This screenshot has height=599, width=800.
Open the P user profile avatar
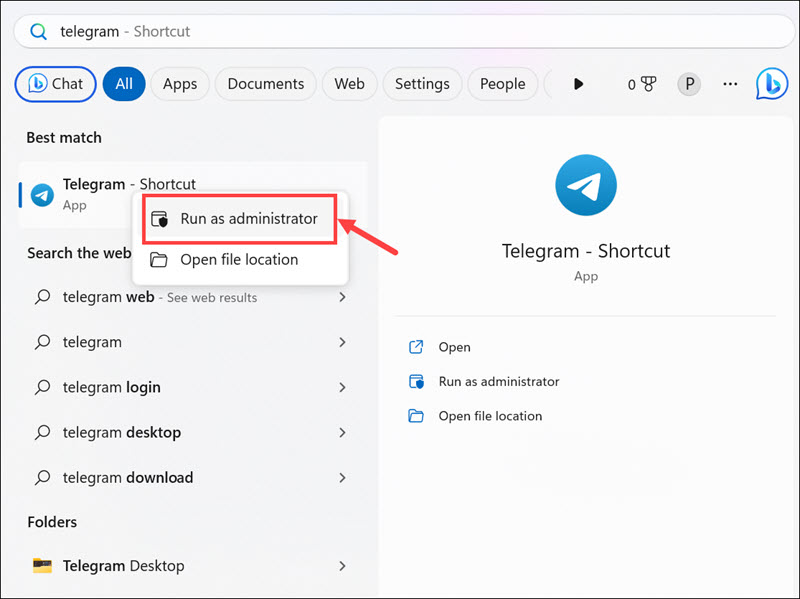688,84
